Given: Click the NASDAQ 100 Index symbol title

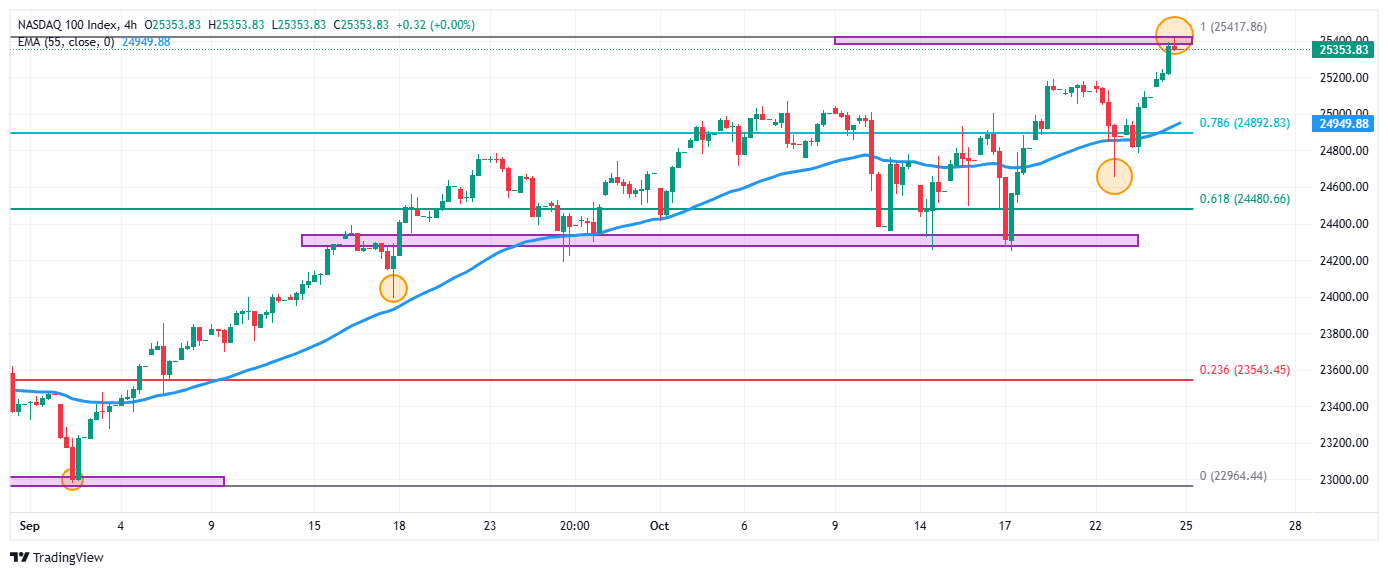Looking at the screenshot, I should point(63,24).
